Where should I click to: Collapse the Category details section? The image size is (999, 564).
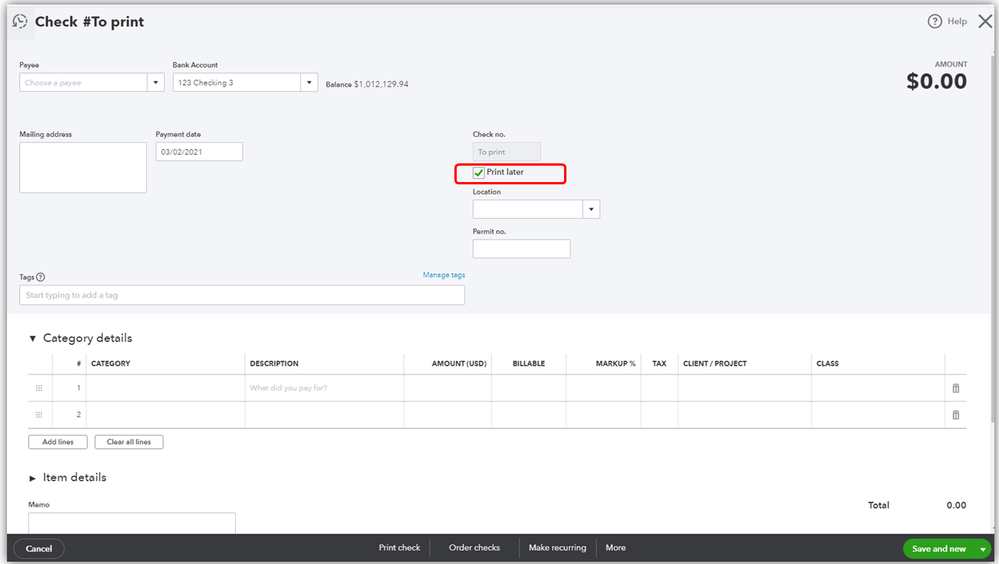[32, 339]
